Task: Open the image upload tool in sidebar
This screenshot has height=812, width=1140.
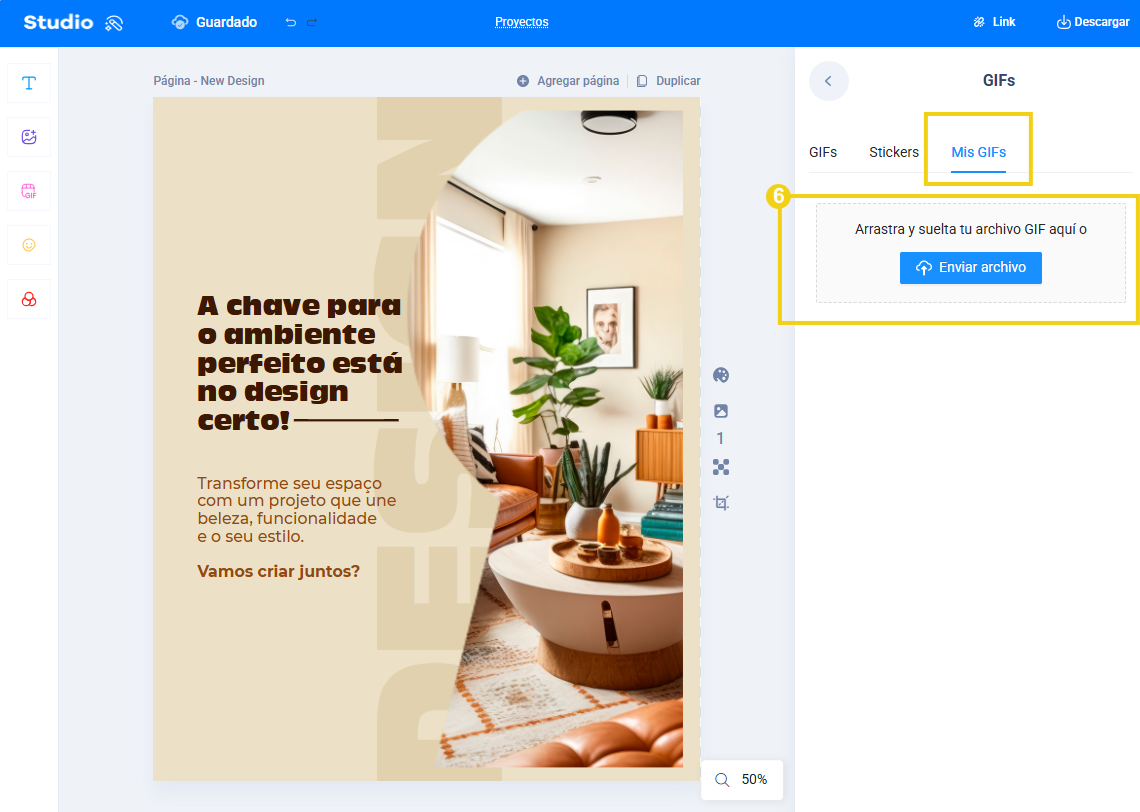Action: [x=29, y=137]
